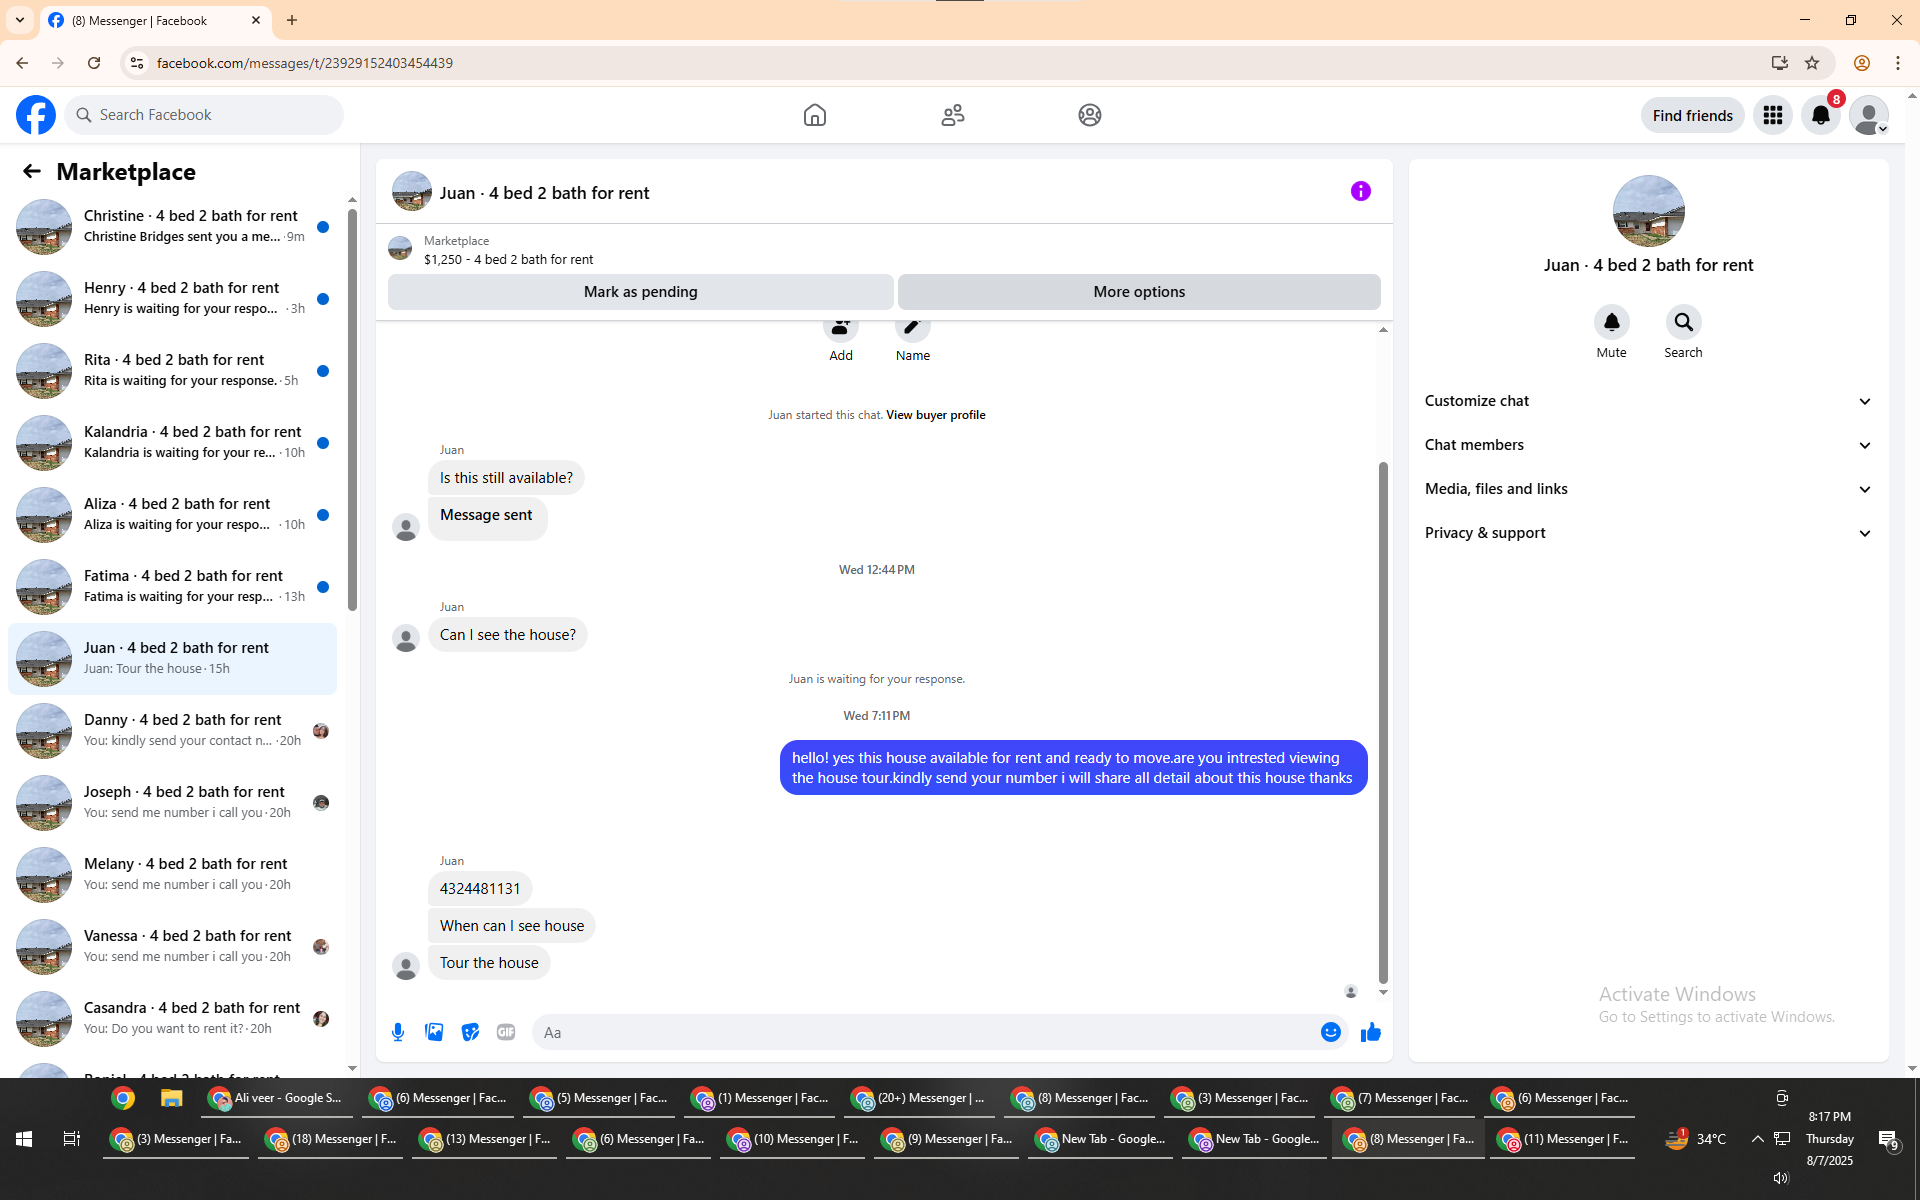
Task: Open Task View on the taskbar
Action: 72,1139
